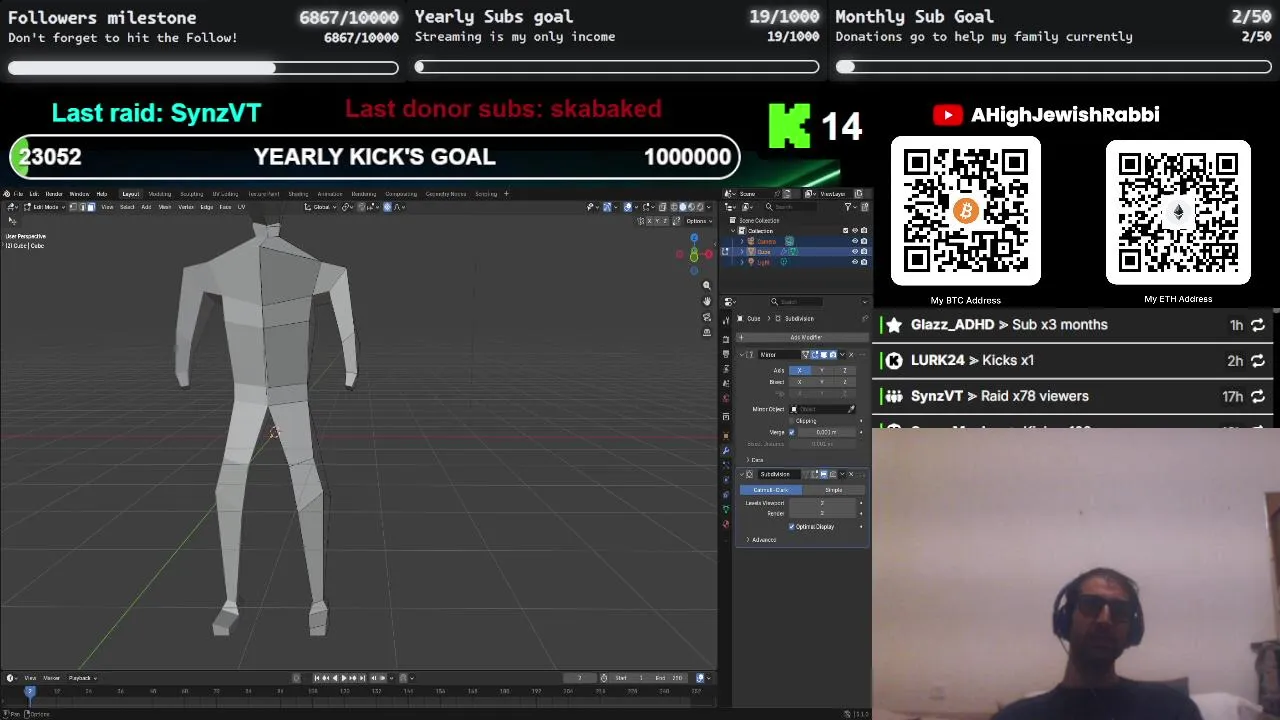Toggle Mirror modifier Z axis button
This screenshot has width=1280, height=720.
845,371
